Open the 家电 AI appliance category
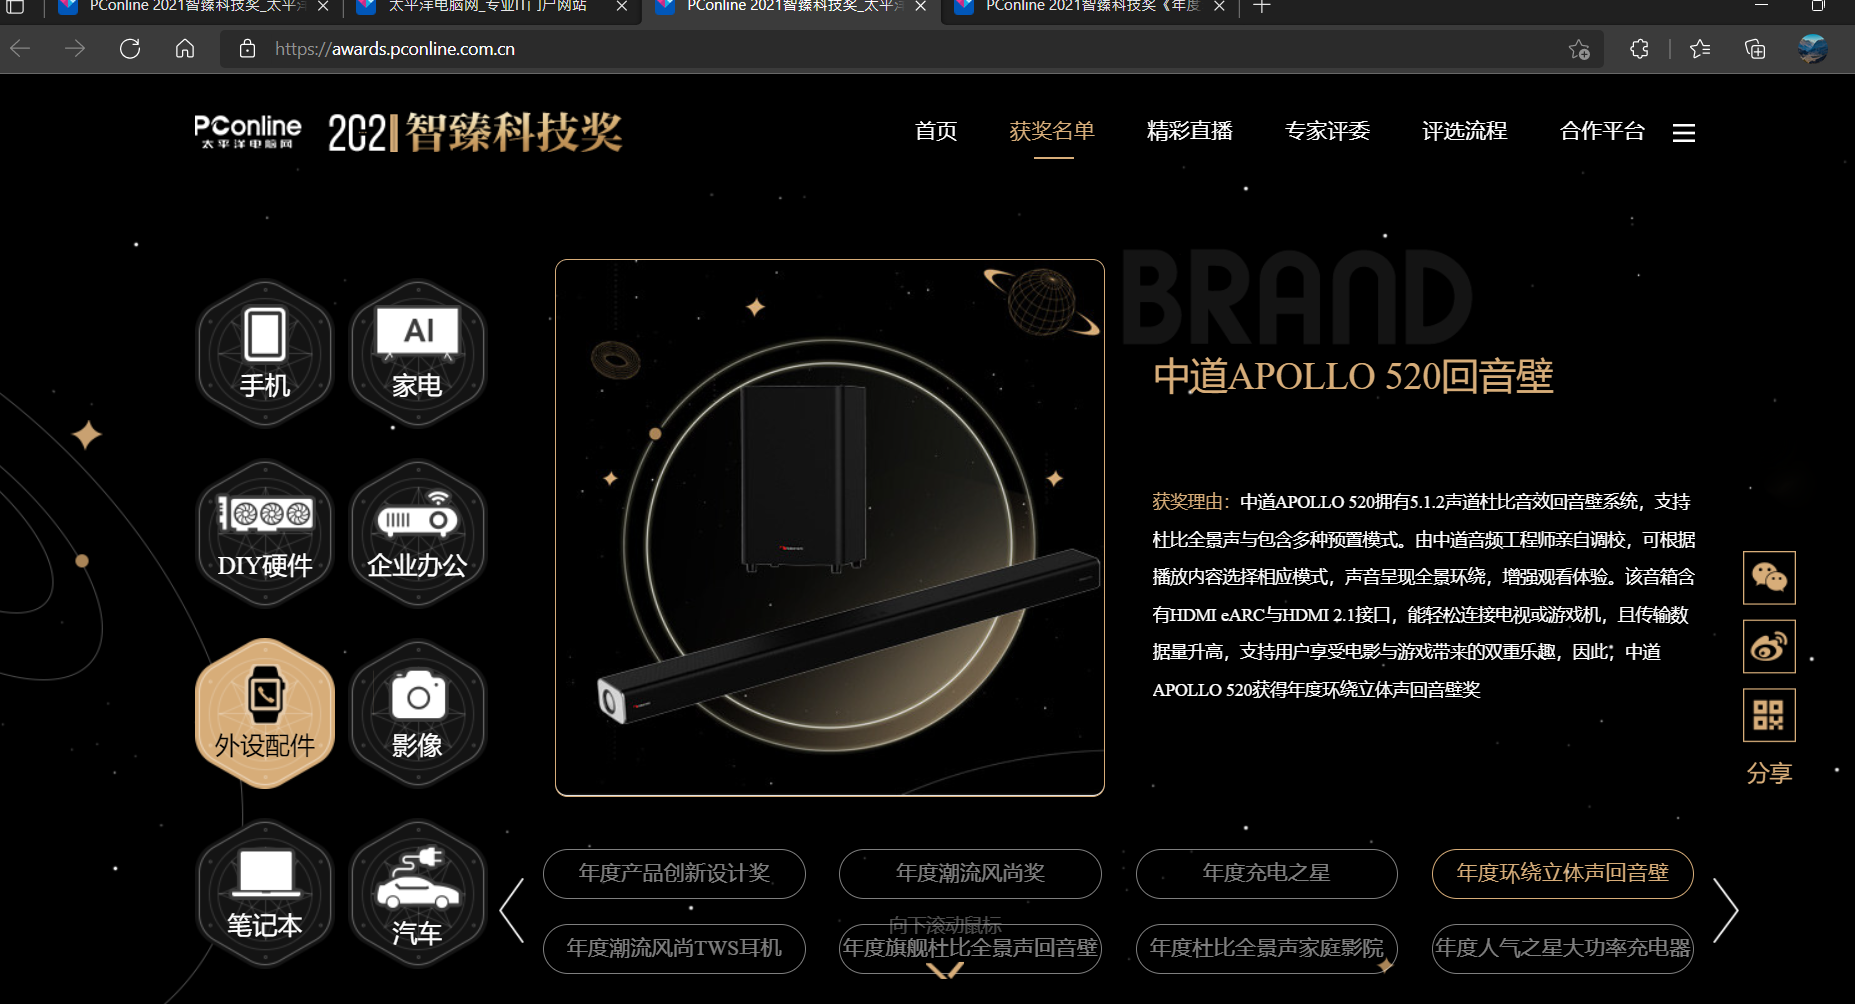Image resolution: width=1855 pixels, height=1004 pixels. tap(418, 353)
